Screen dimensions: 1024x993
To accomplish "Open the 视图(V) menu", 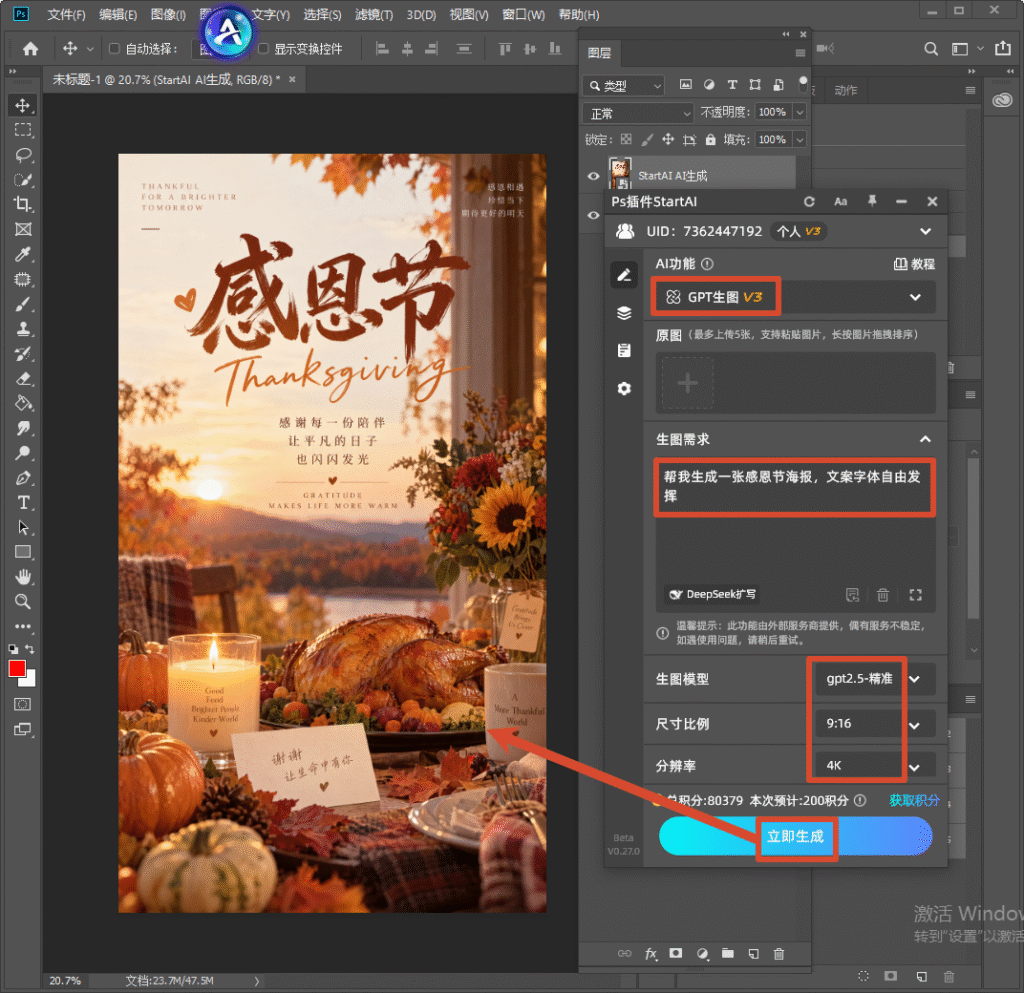I will pyautogui.click(x=469, y=14).
